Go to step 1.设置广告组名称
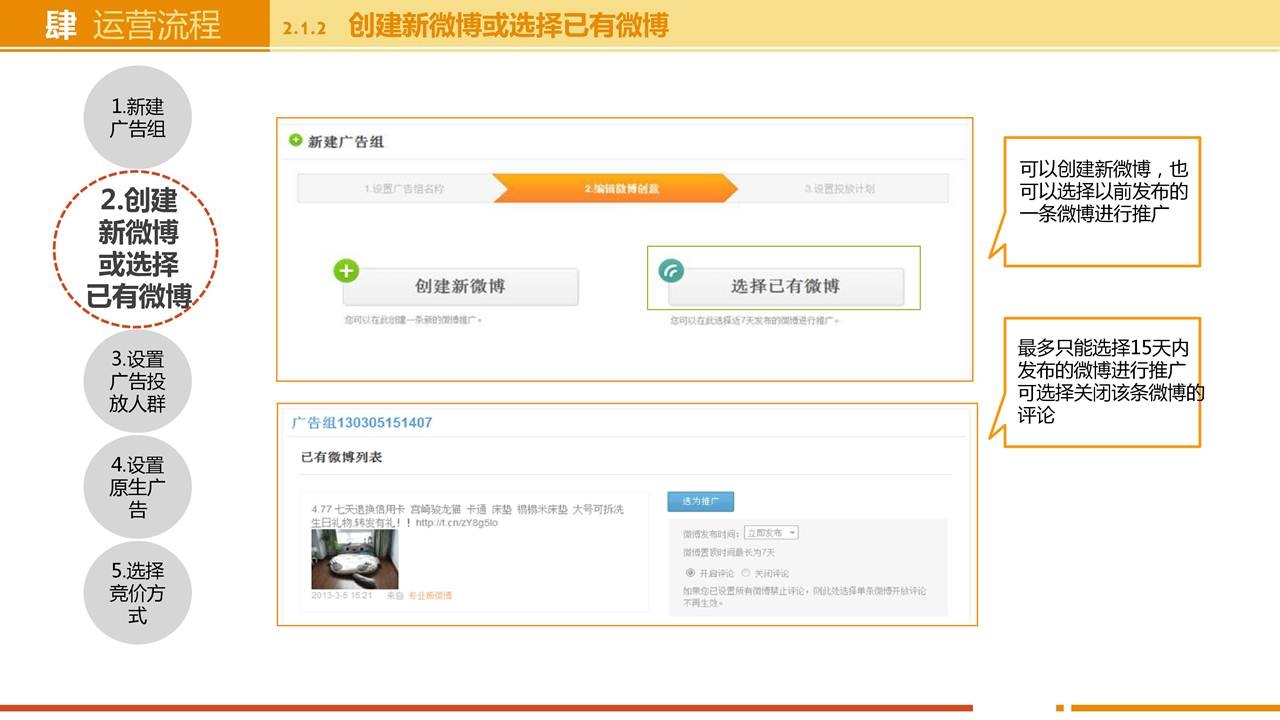This screenshot has height=720, width=1280. click(404, 189)
